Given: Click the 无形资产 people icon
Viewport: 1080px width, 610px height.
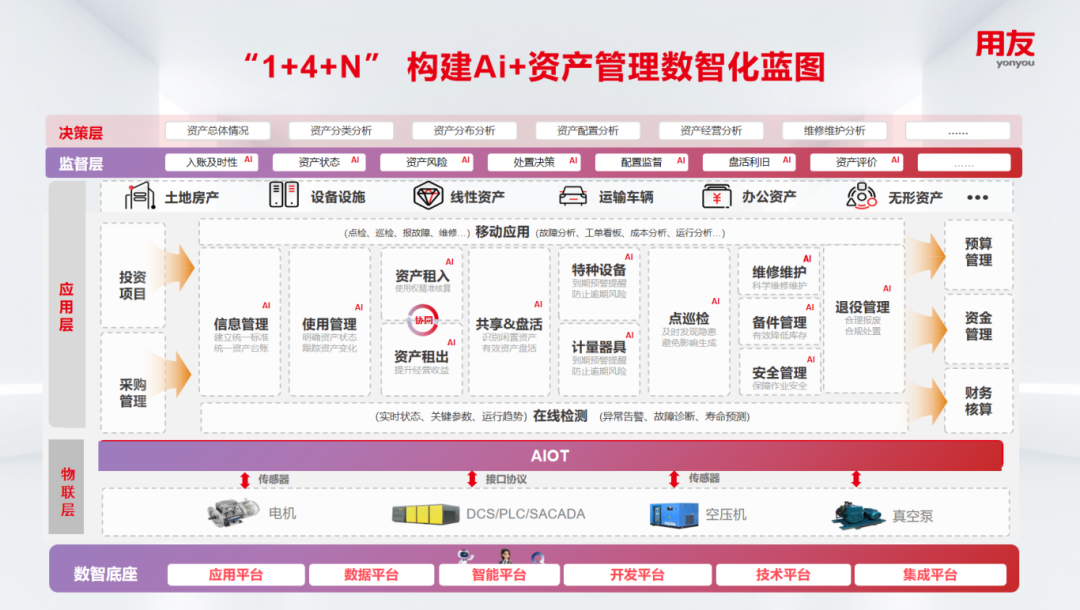Looking at the screenshot, I should (x=861, y=196).
